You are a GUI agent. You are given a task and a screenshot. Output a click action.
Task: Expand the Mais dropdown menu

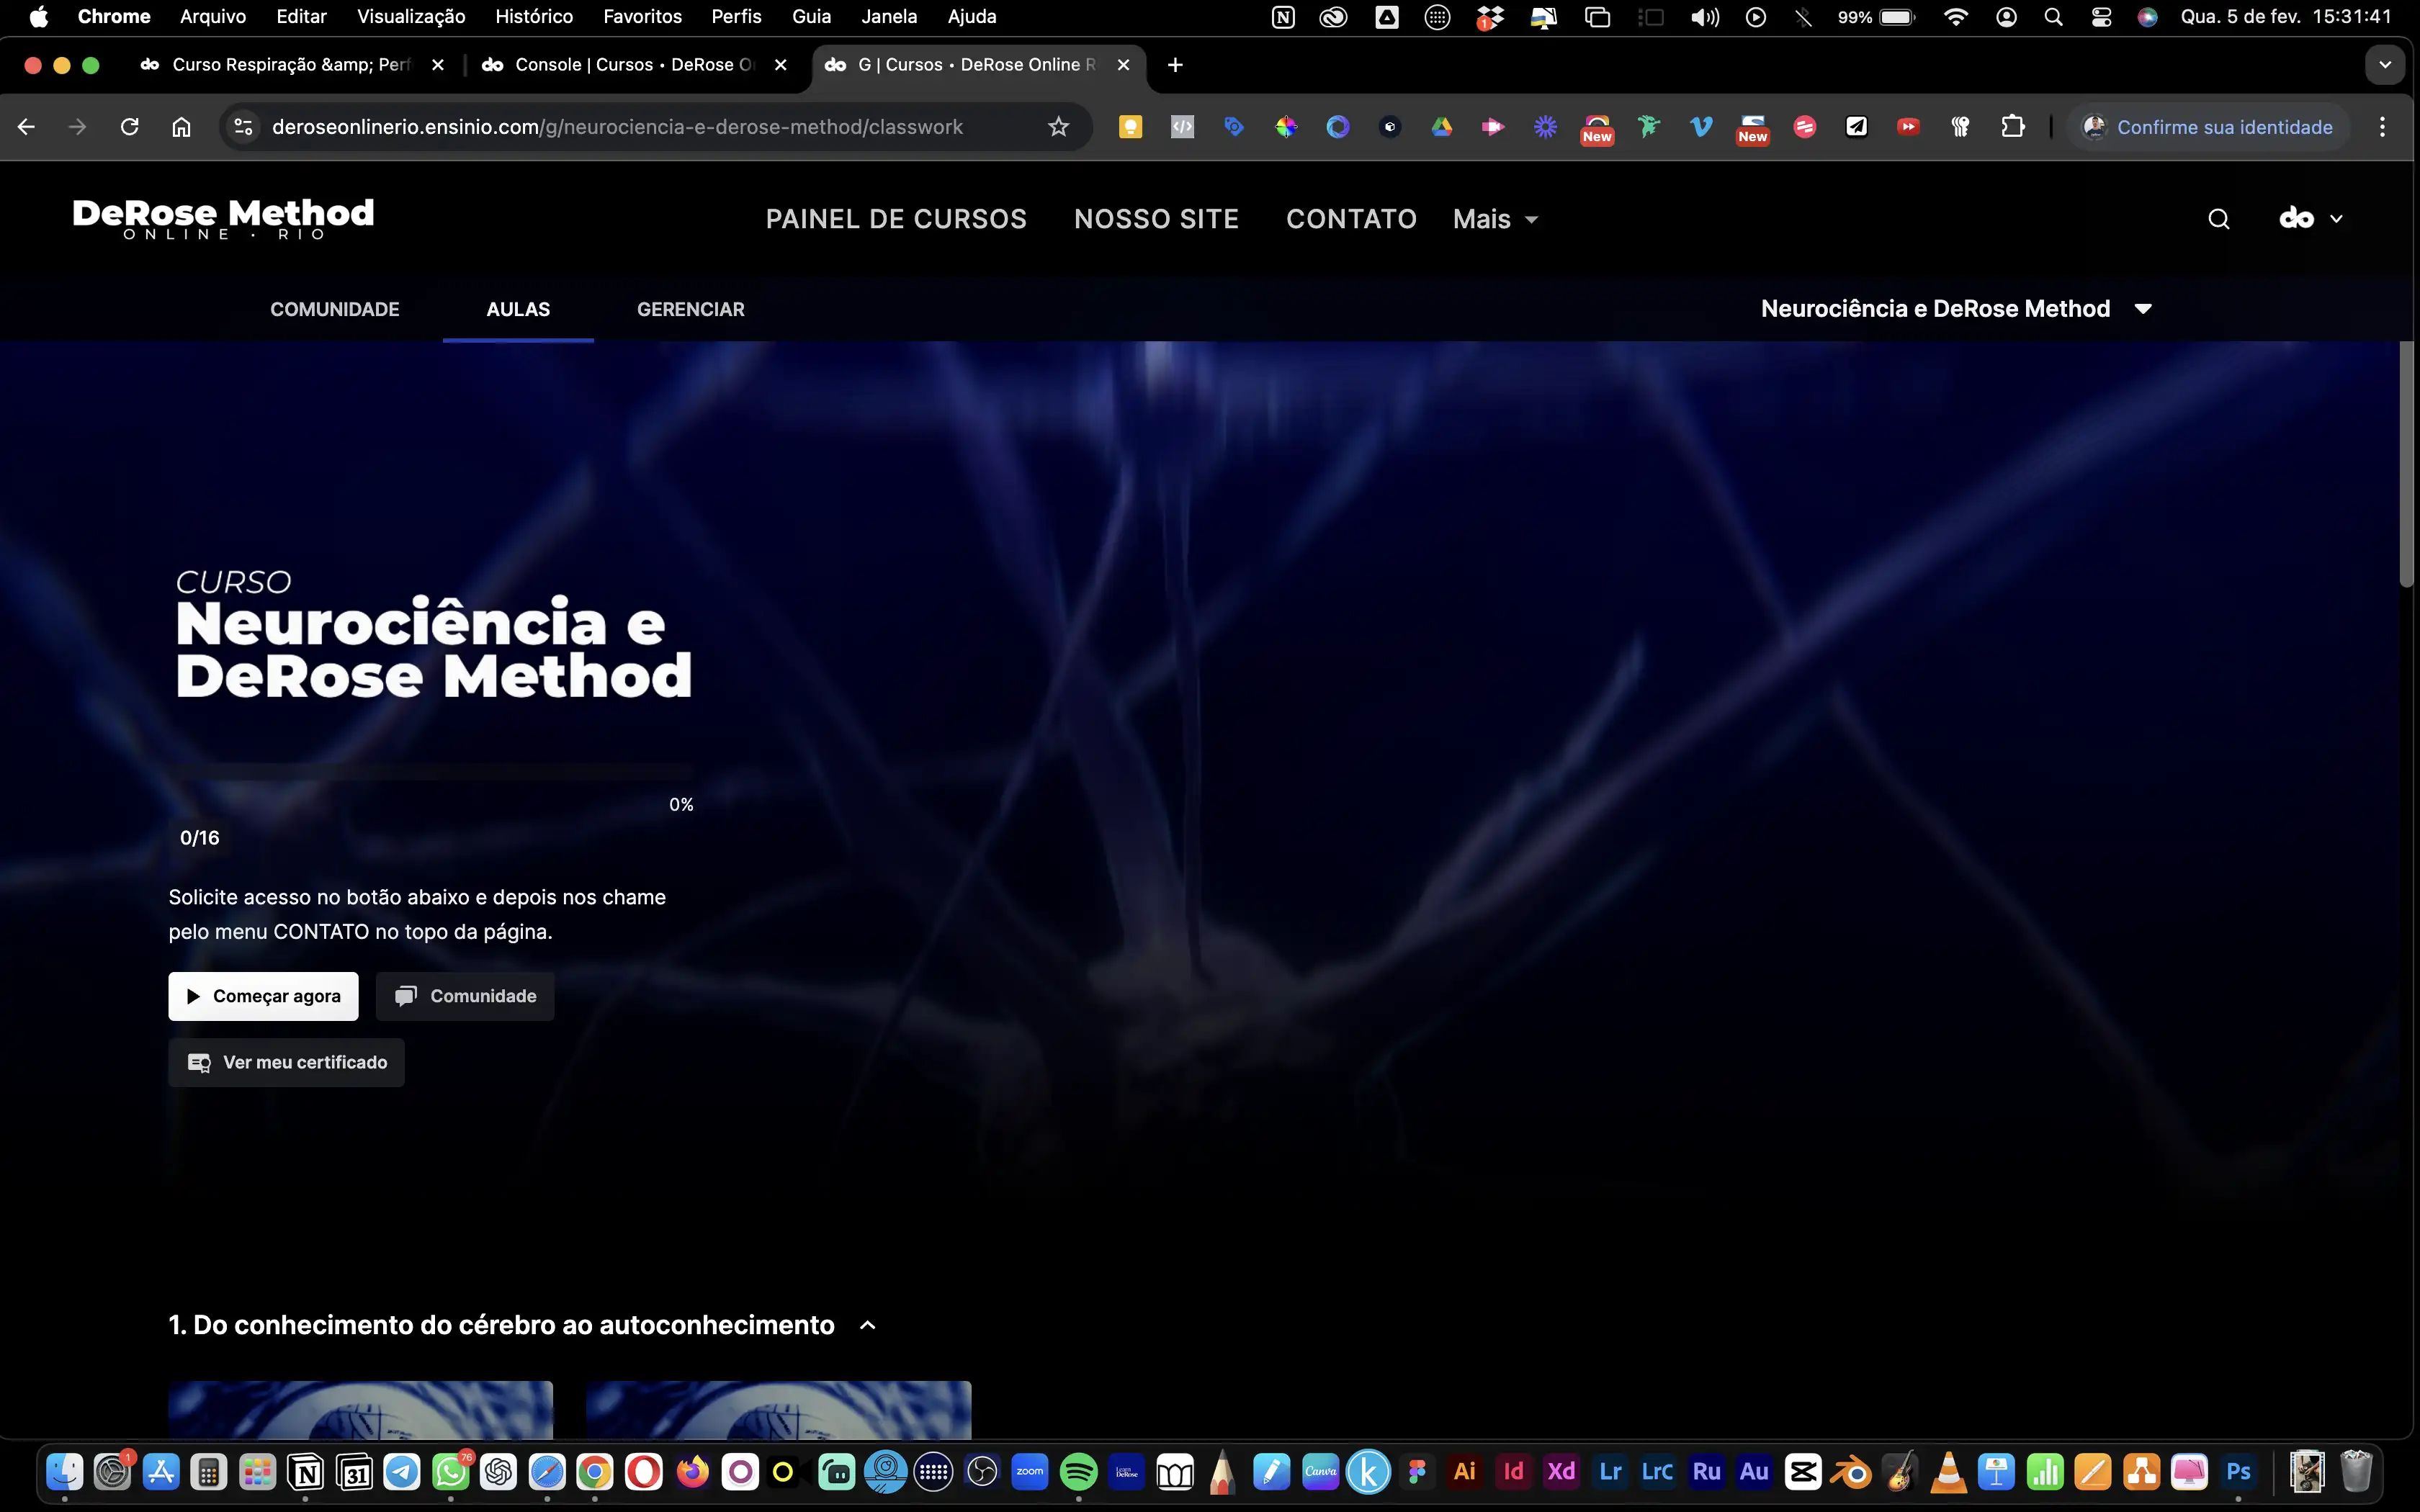1495,219
